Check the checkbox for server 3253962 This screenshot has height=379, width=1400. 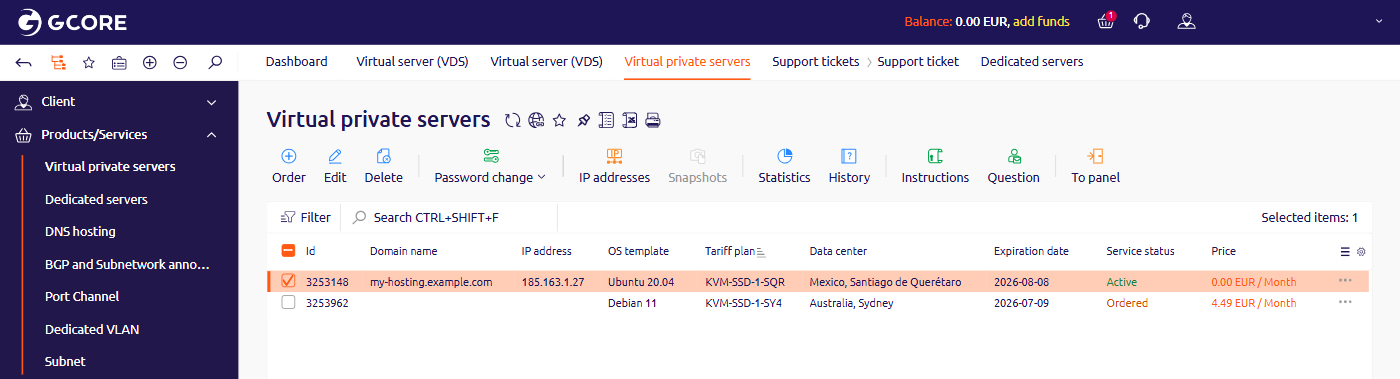point(288,303)
